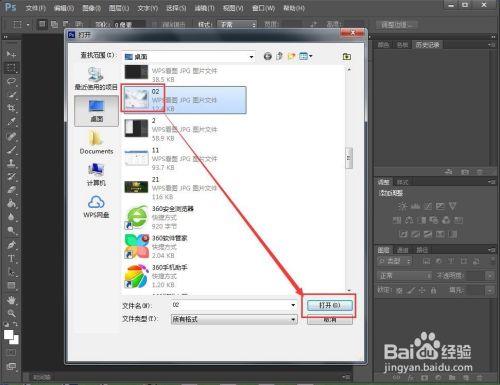
Task: Go to WPS cloud drive in sidebar
Action: pos(96,207)
